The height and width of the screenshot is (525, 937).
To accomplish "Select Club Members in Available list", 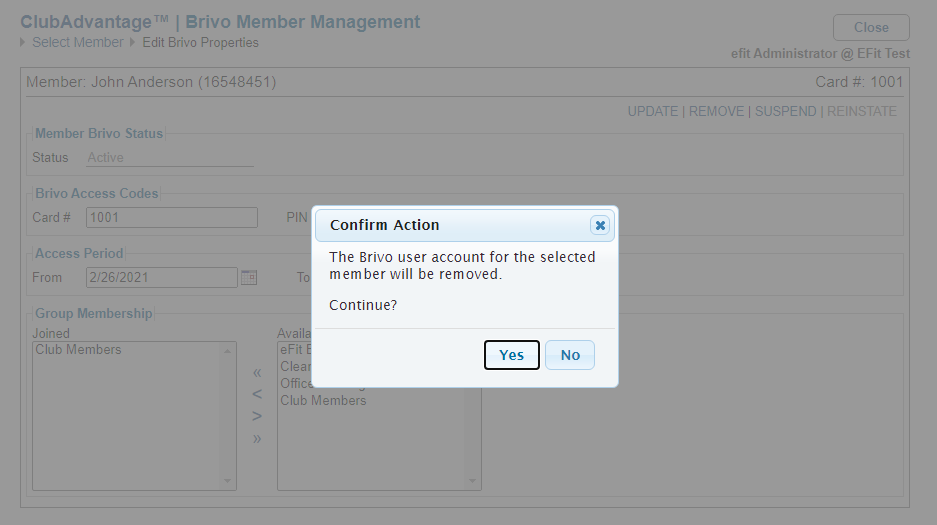I will [x=323, y=400].
